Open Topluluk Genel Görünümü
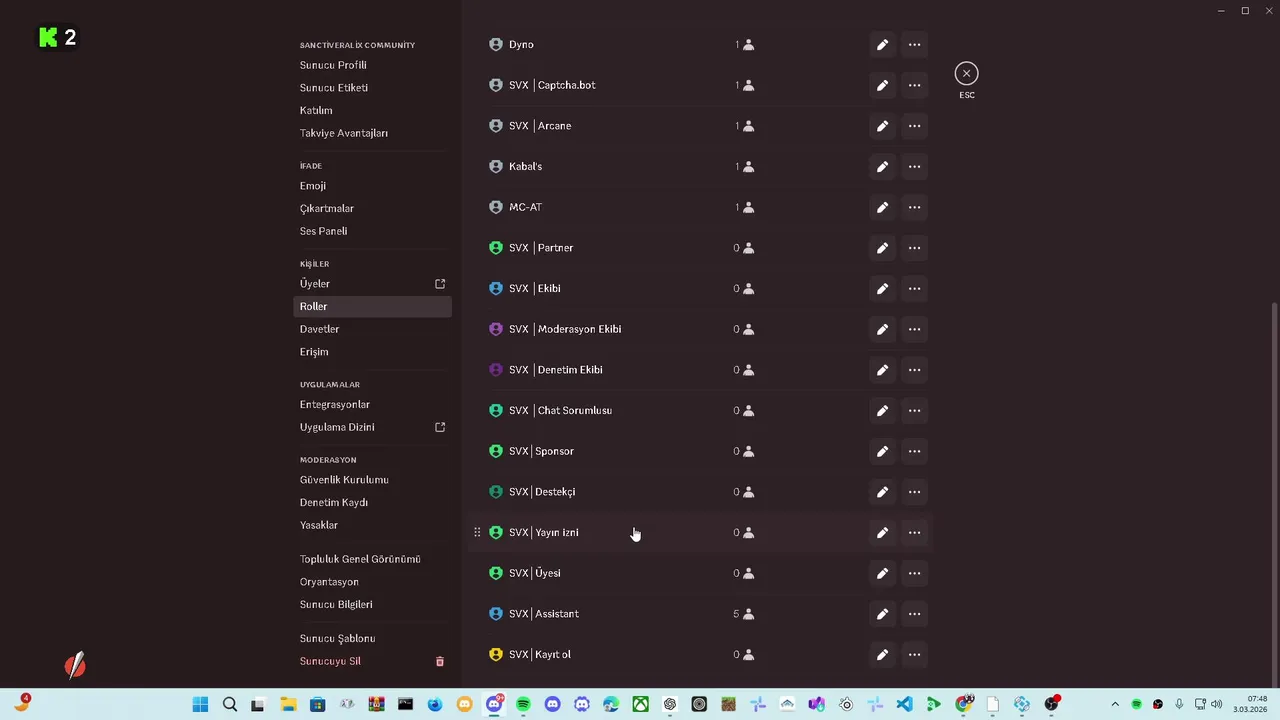This screenshot has height=720, width=1280. point(360,559)
